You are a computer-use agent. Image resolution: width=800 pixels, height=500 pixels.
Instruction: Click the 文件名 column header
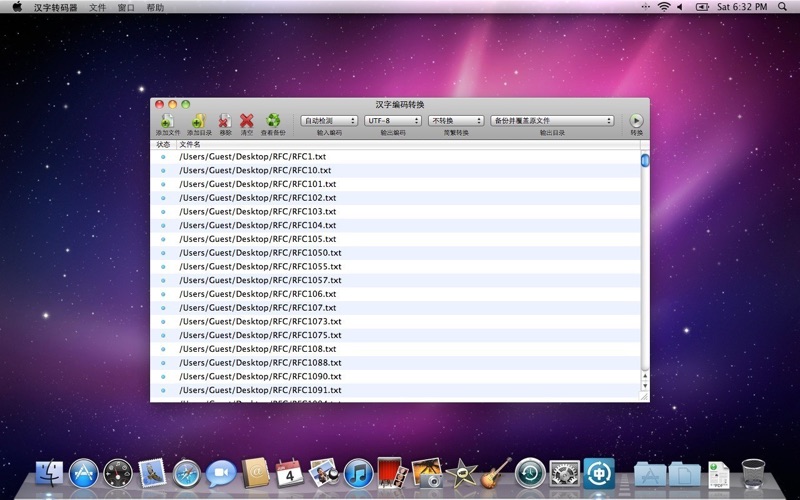coord(190,144)
